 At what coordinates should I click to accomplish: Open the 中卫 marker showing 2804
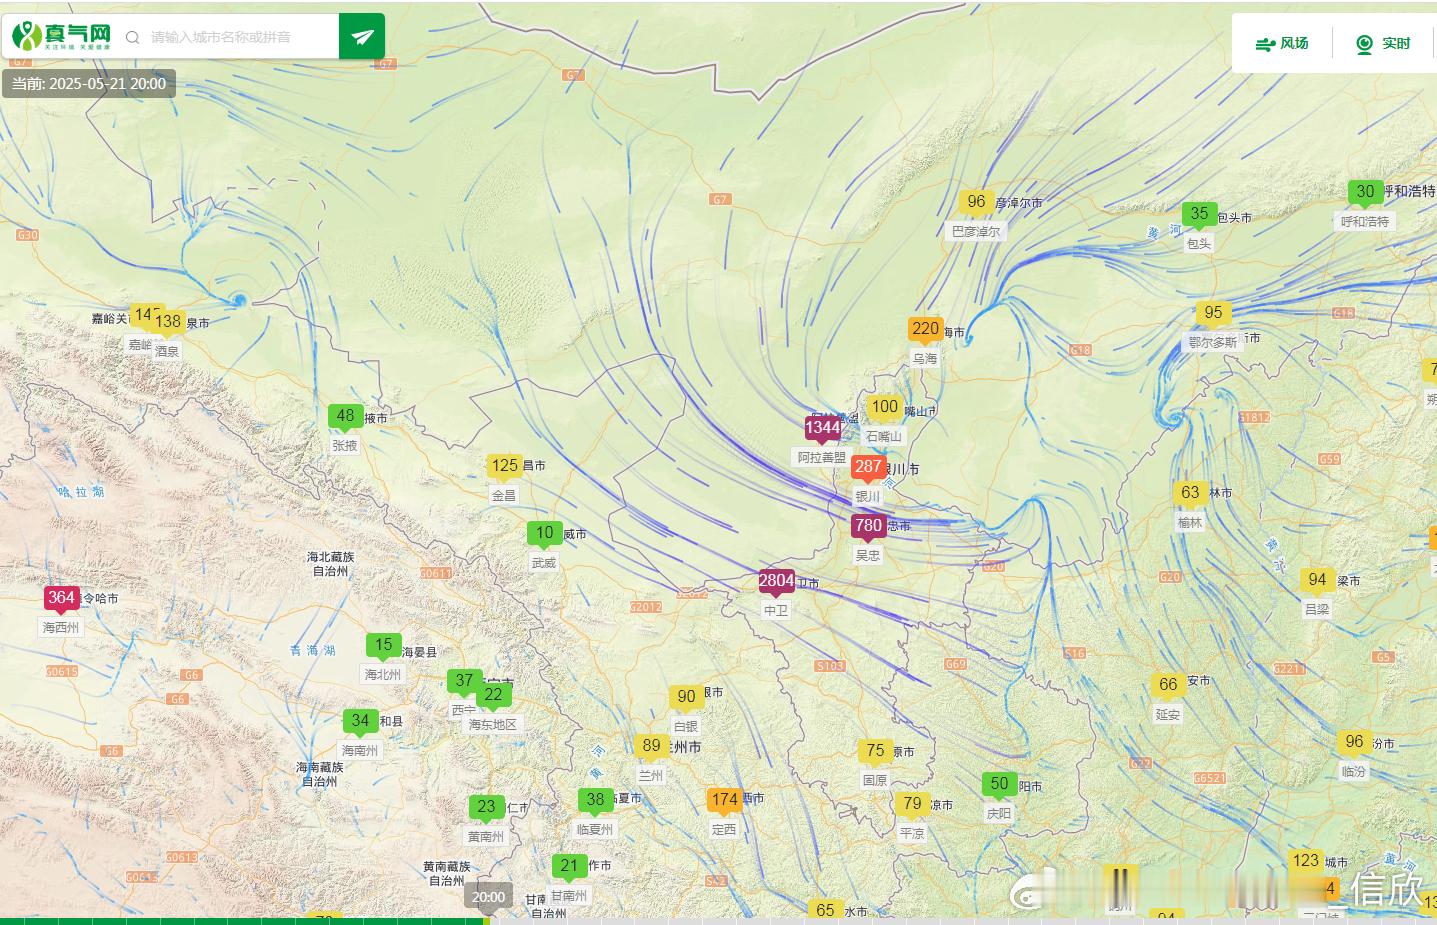click(x=776, y=581)
